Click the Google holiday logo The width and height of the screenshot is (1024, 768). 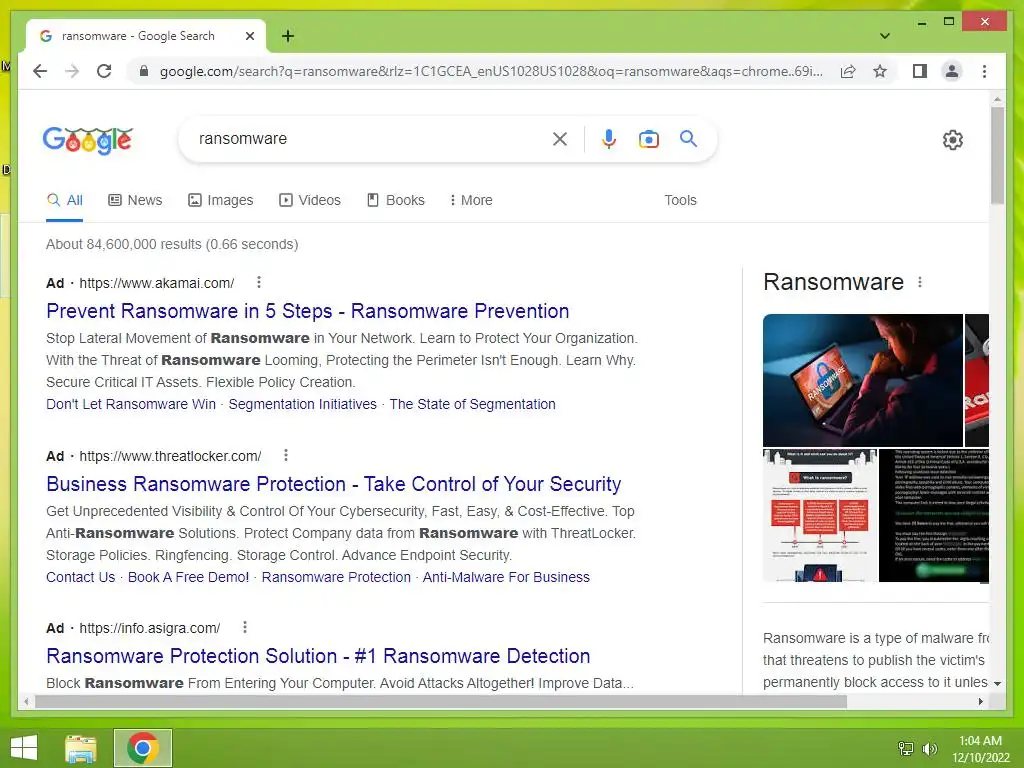click(x=88, y=140)
